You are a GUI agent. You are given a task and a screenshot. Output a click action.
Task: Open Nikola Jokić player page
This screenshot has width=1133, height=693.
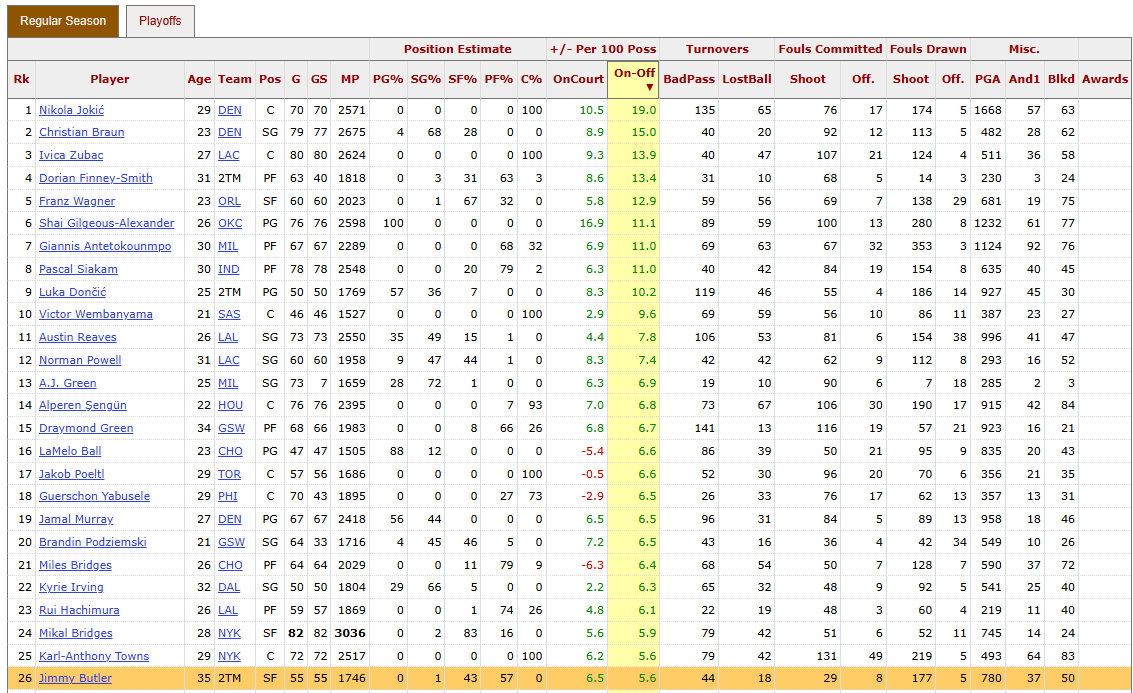pyautogui.click(x=72, y=110)
